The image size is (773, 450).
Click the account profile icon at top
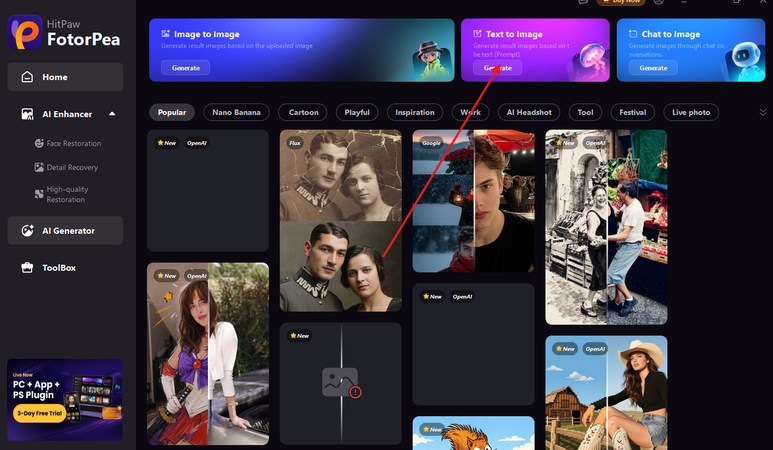click(659, 2)
